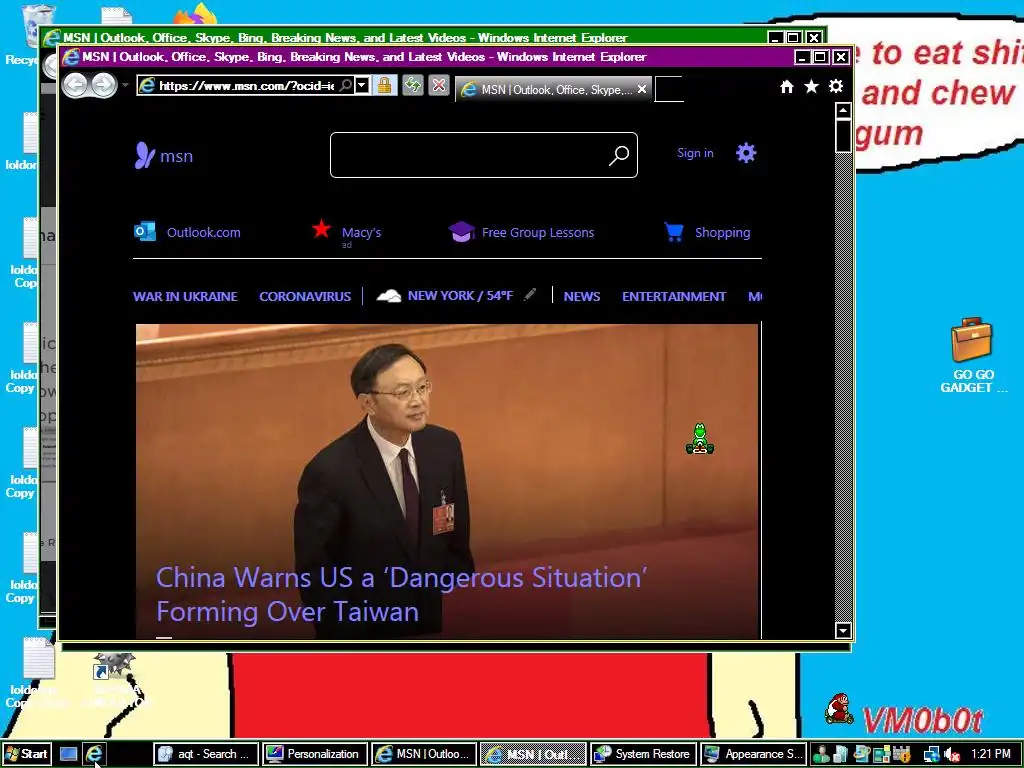Viewport: 1024px width, 768px height.
Task: Click the 1:21 PM clock
Action: coord(990,754)
